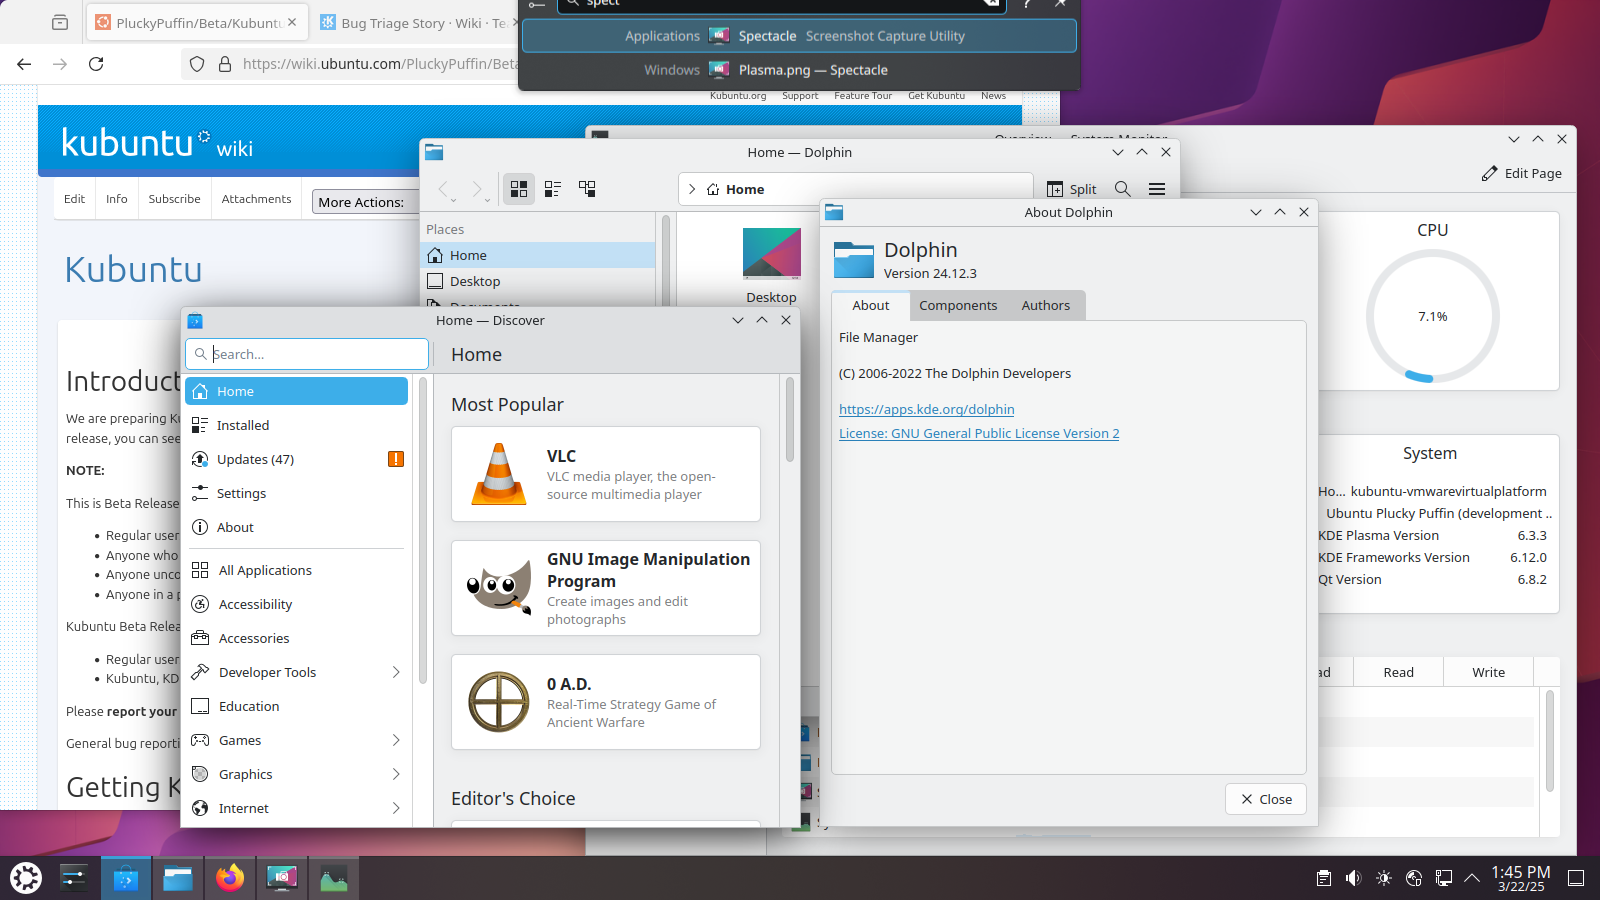Image resolution: width=1600 pixels, height=900 pixels.
Task: Open System Monitor taskbar icon
Action: tap(334, 878)
